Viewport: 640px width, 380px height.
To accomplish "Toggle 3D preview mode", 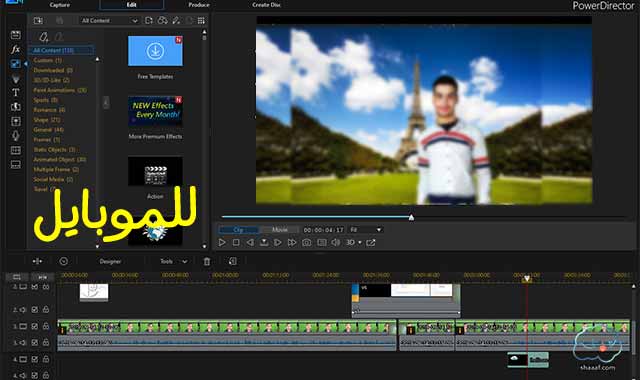I will [x=350, y=242].
